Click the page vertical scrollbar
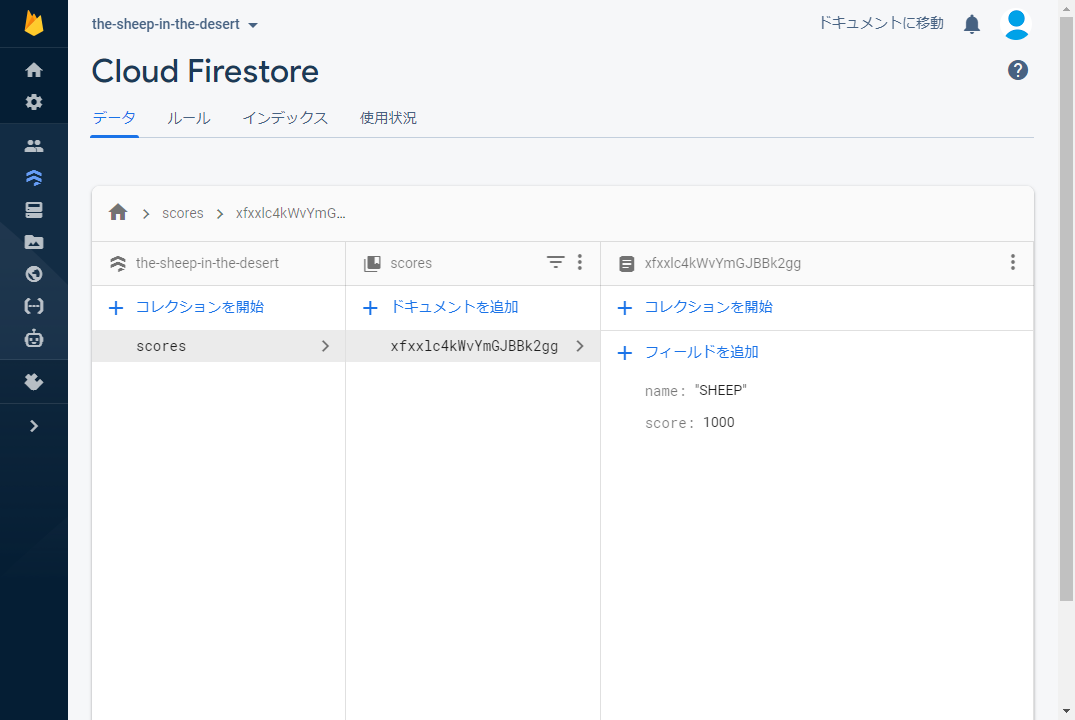Viewport: 1075px width, 720px height. 1066,309
